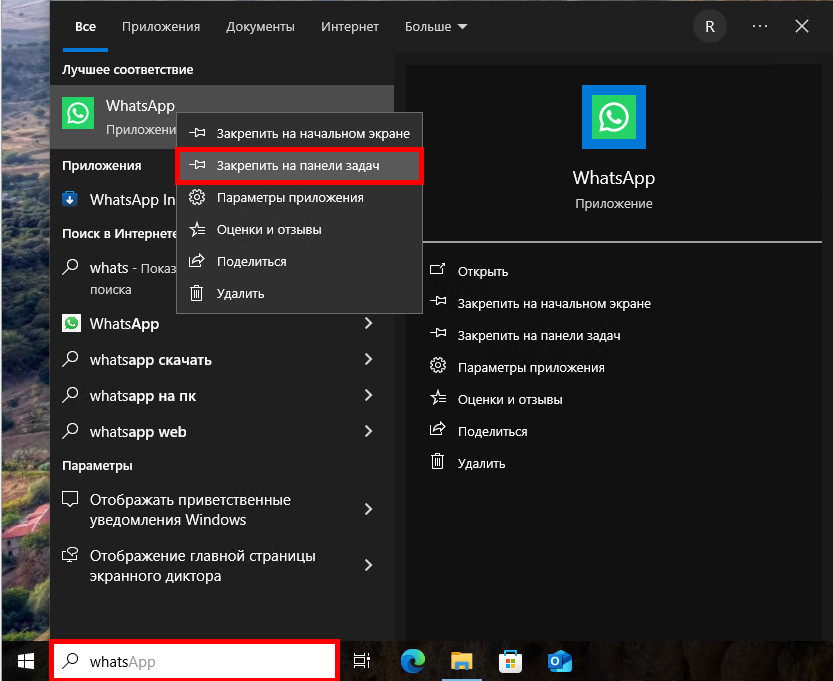The height and width of the screenshot is (681, 833).
Task: Click the Task View icon
Action: (361, 661)
